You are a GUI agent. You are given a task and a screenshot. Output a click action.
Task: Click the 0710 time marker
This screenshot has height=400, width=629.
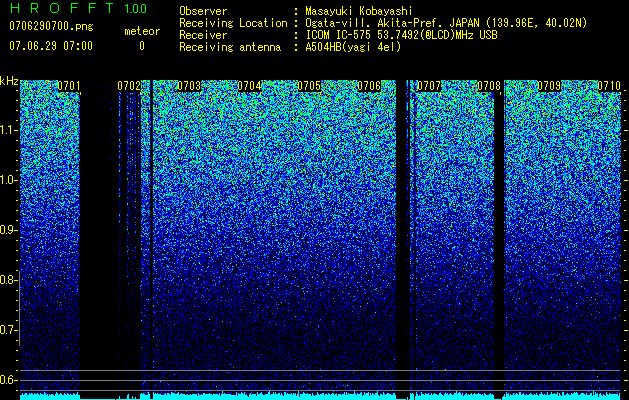pos(609,86)
